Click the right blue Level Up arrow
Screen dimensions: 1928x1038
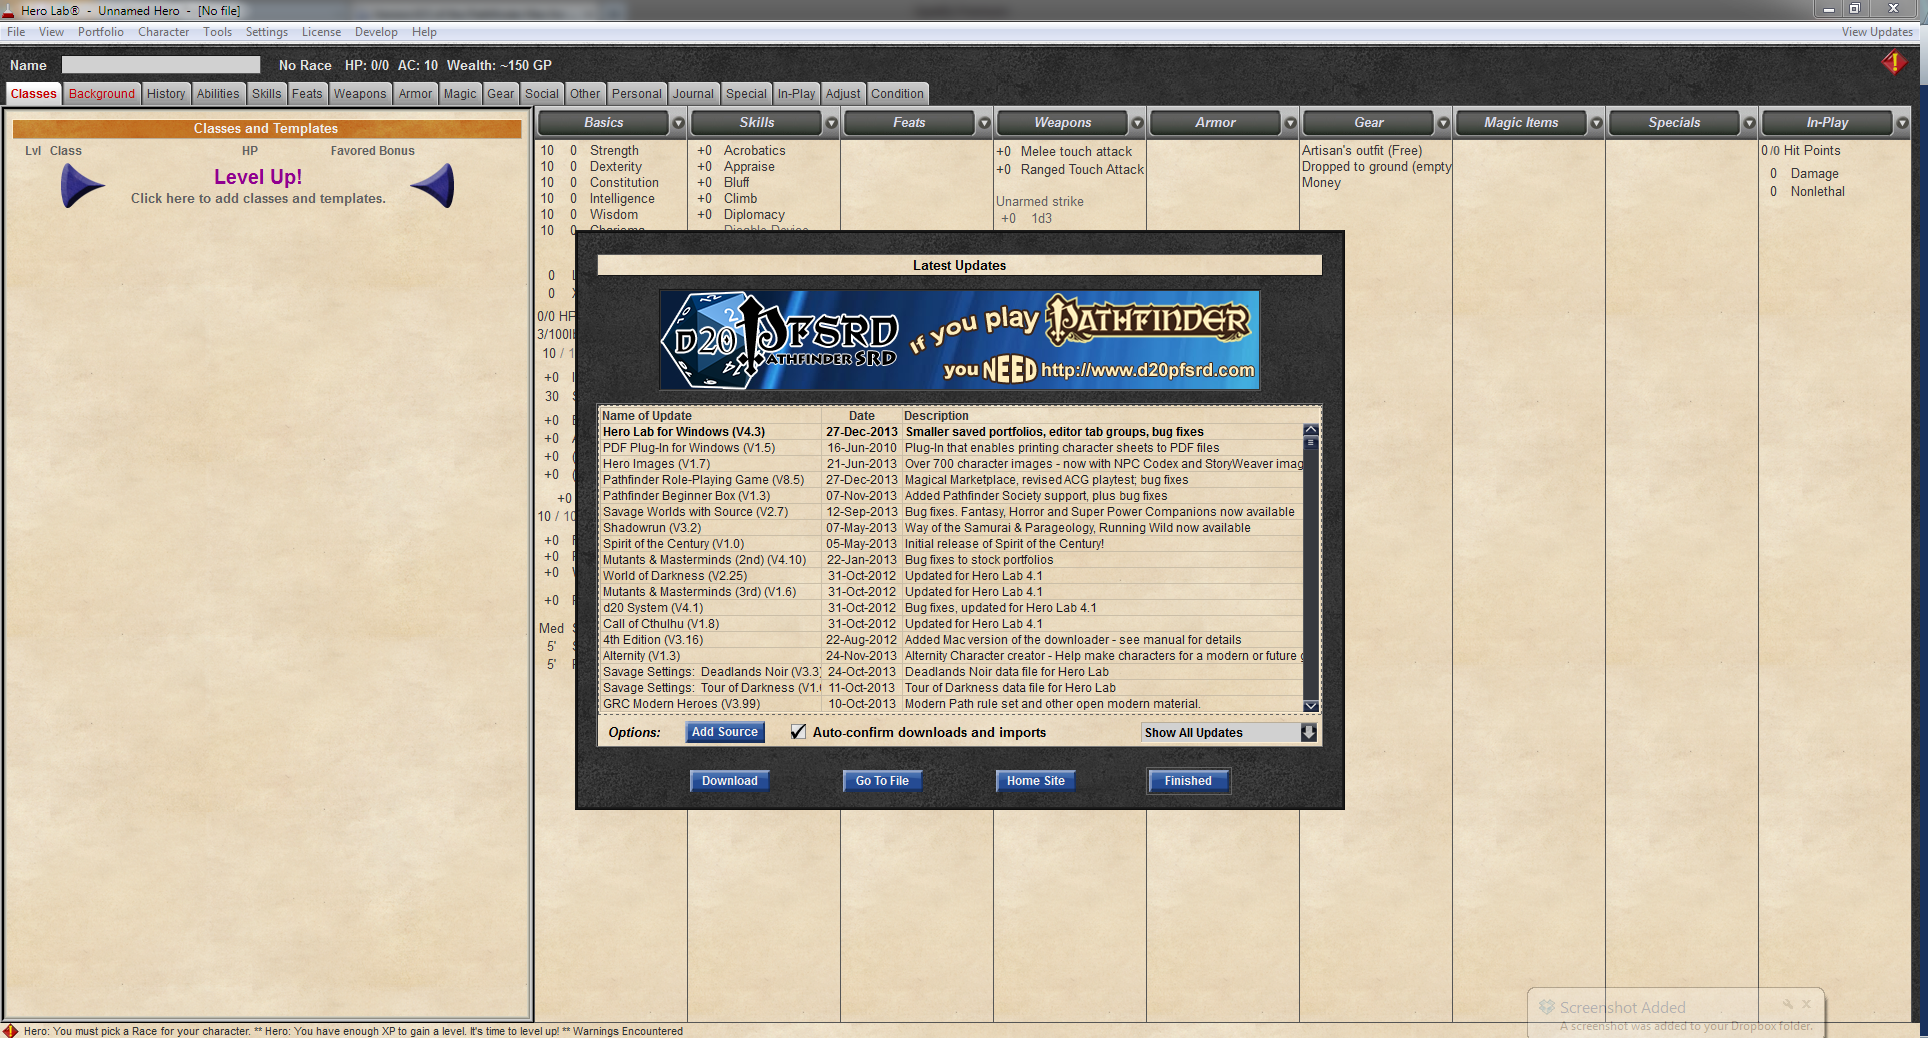(x=433, y=186)
